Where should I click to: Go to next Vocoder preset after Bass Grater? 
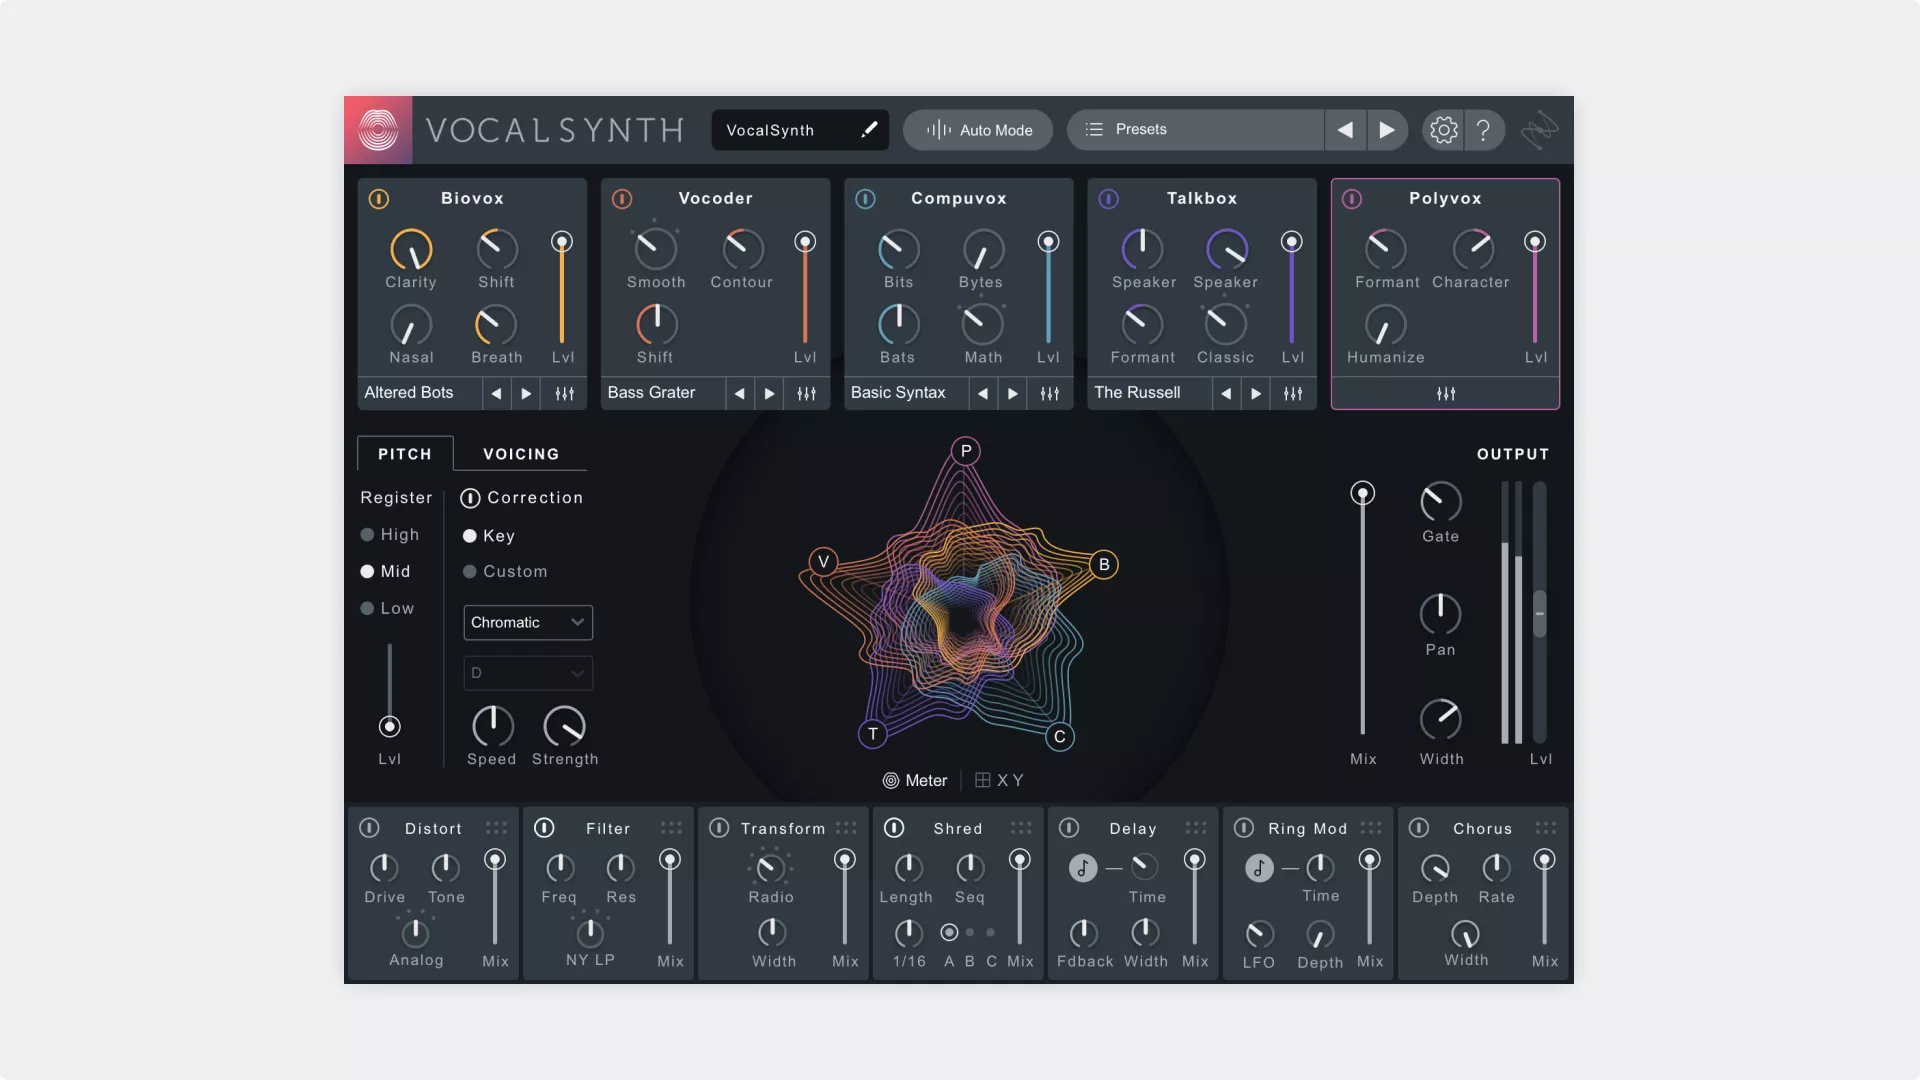click(769, 394)
